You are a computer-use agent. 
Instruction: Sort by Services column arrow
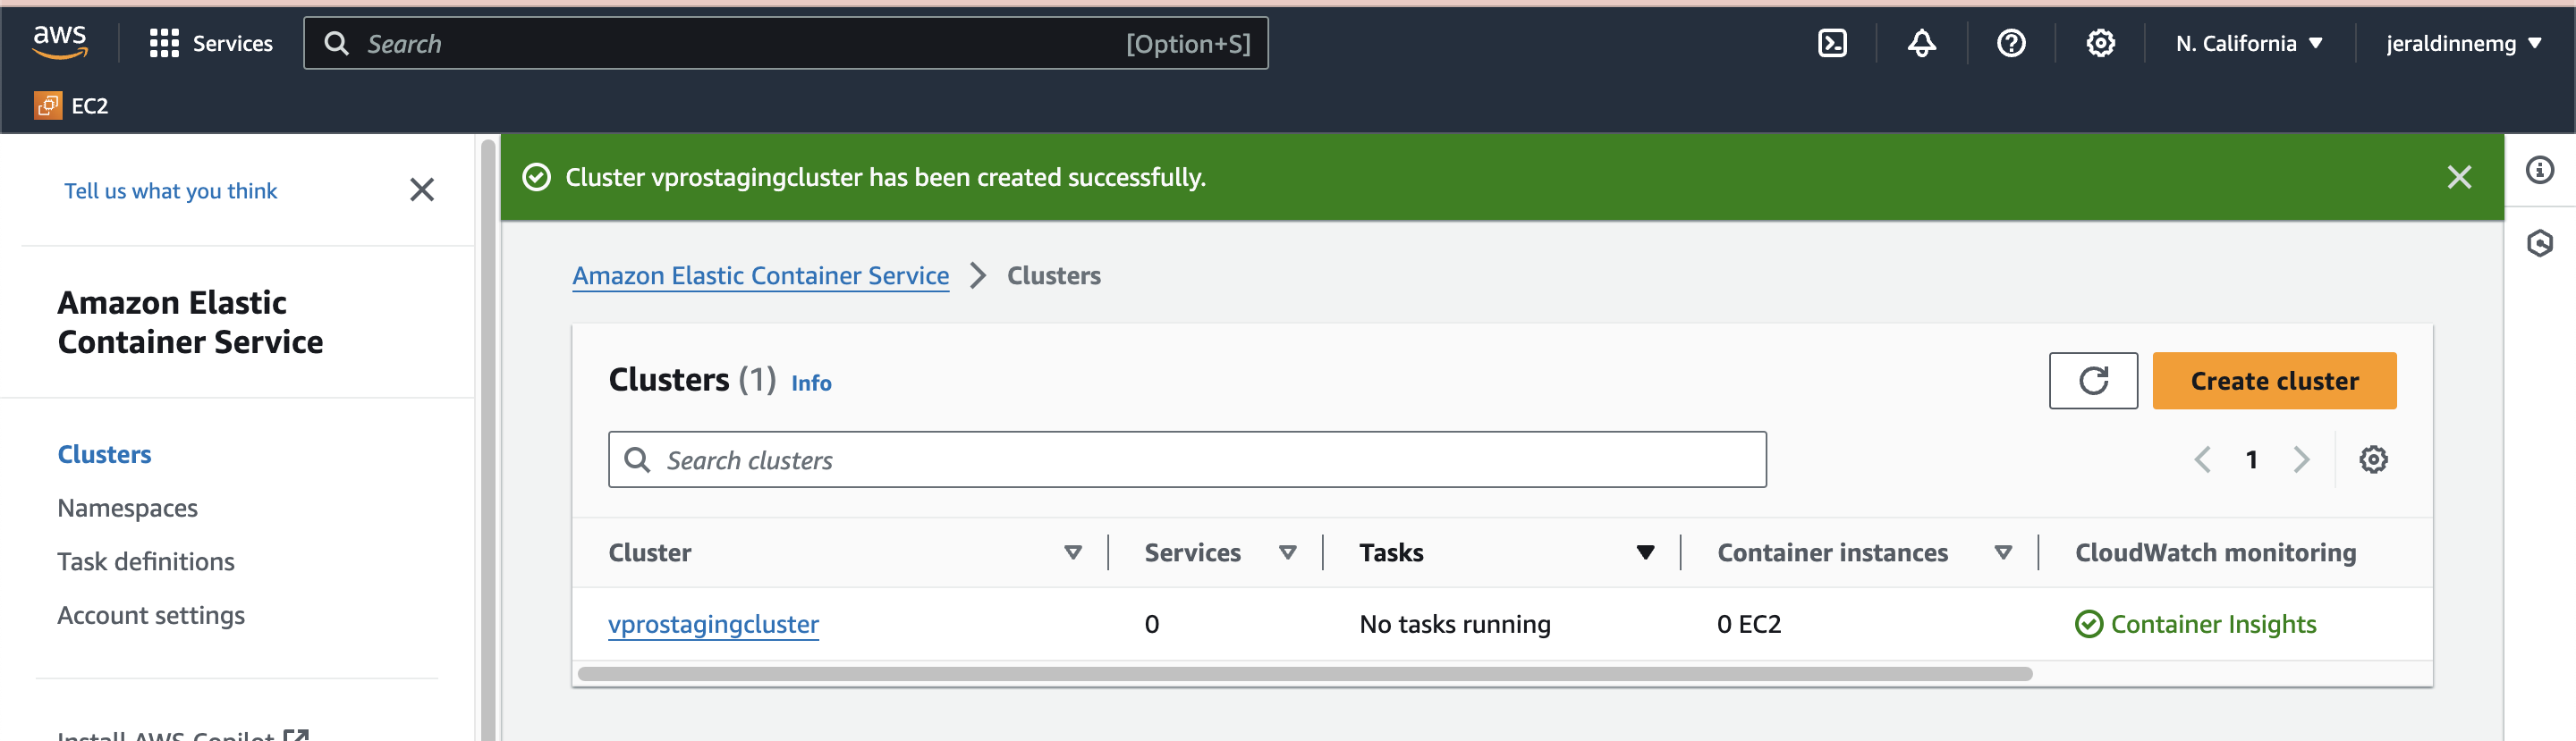[1288, 553]
